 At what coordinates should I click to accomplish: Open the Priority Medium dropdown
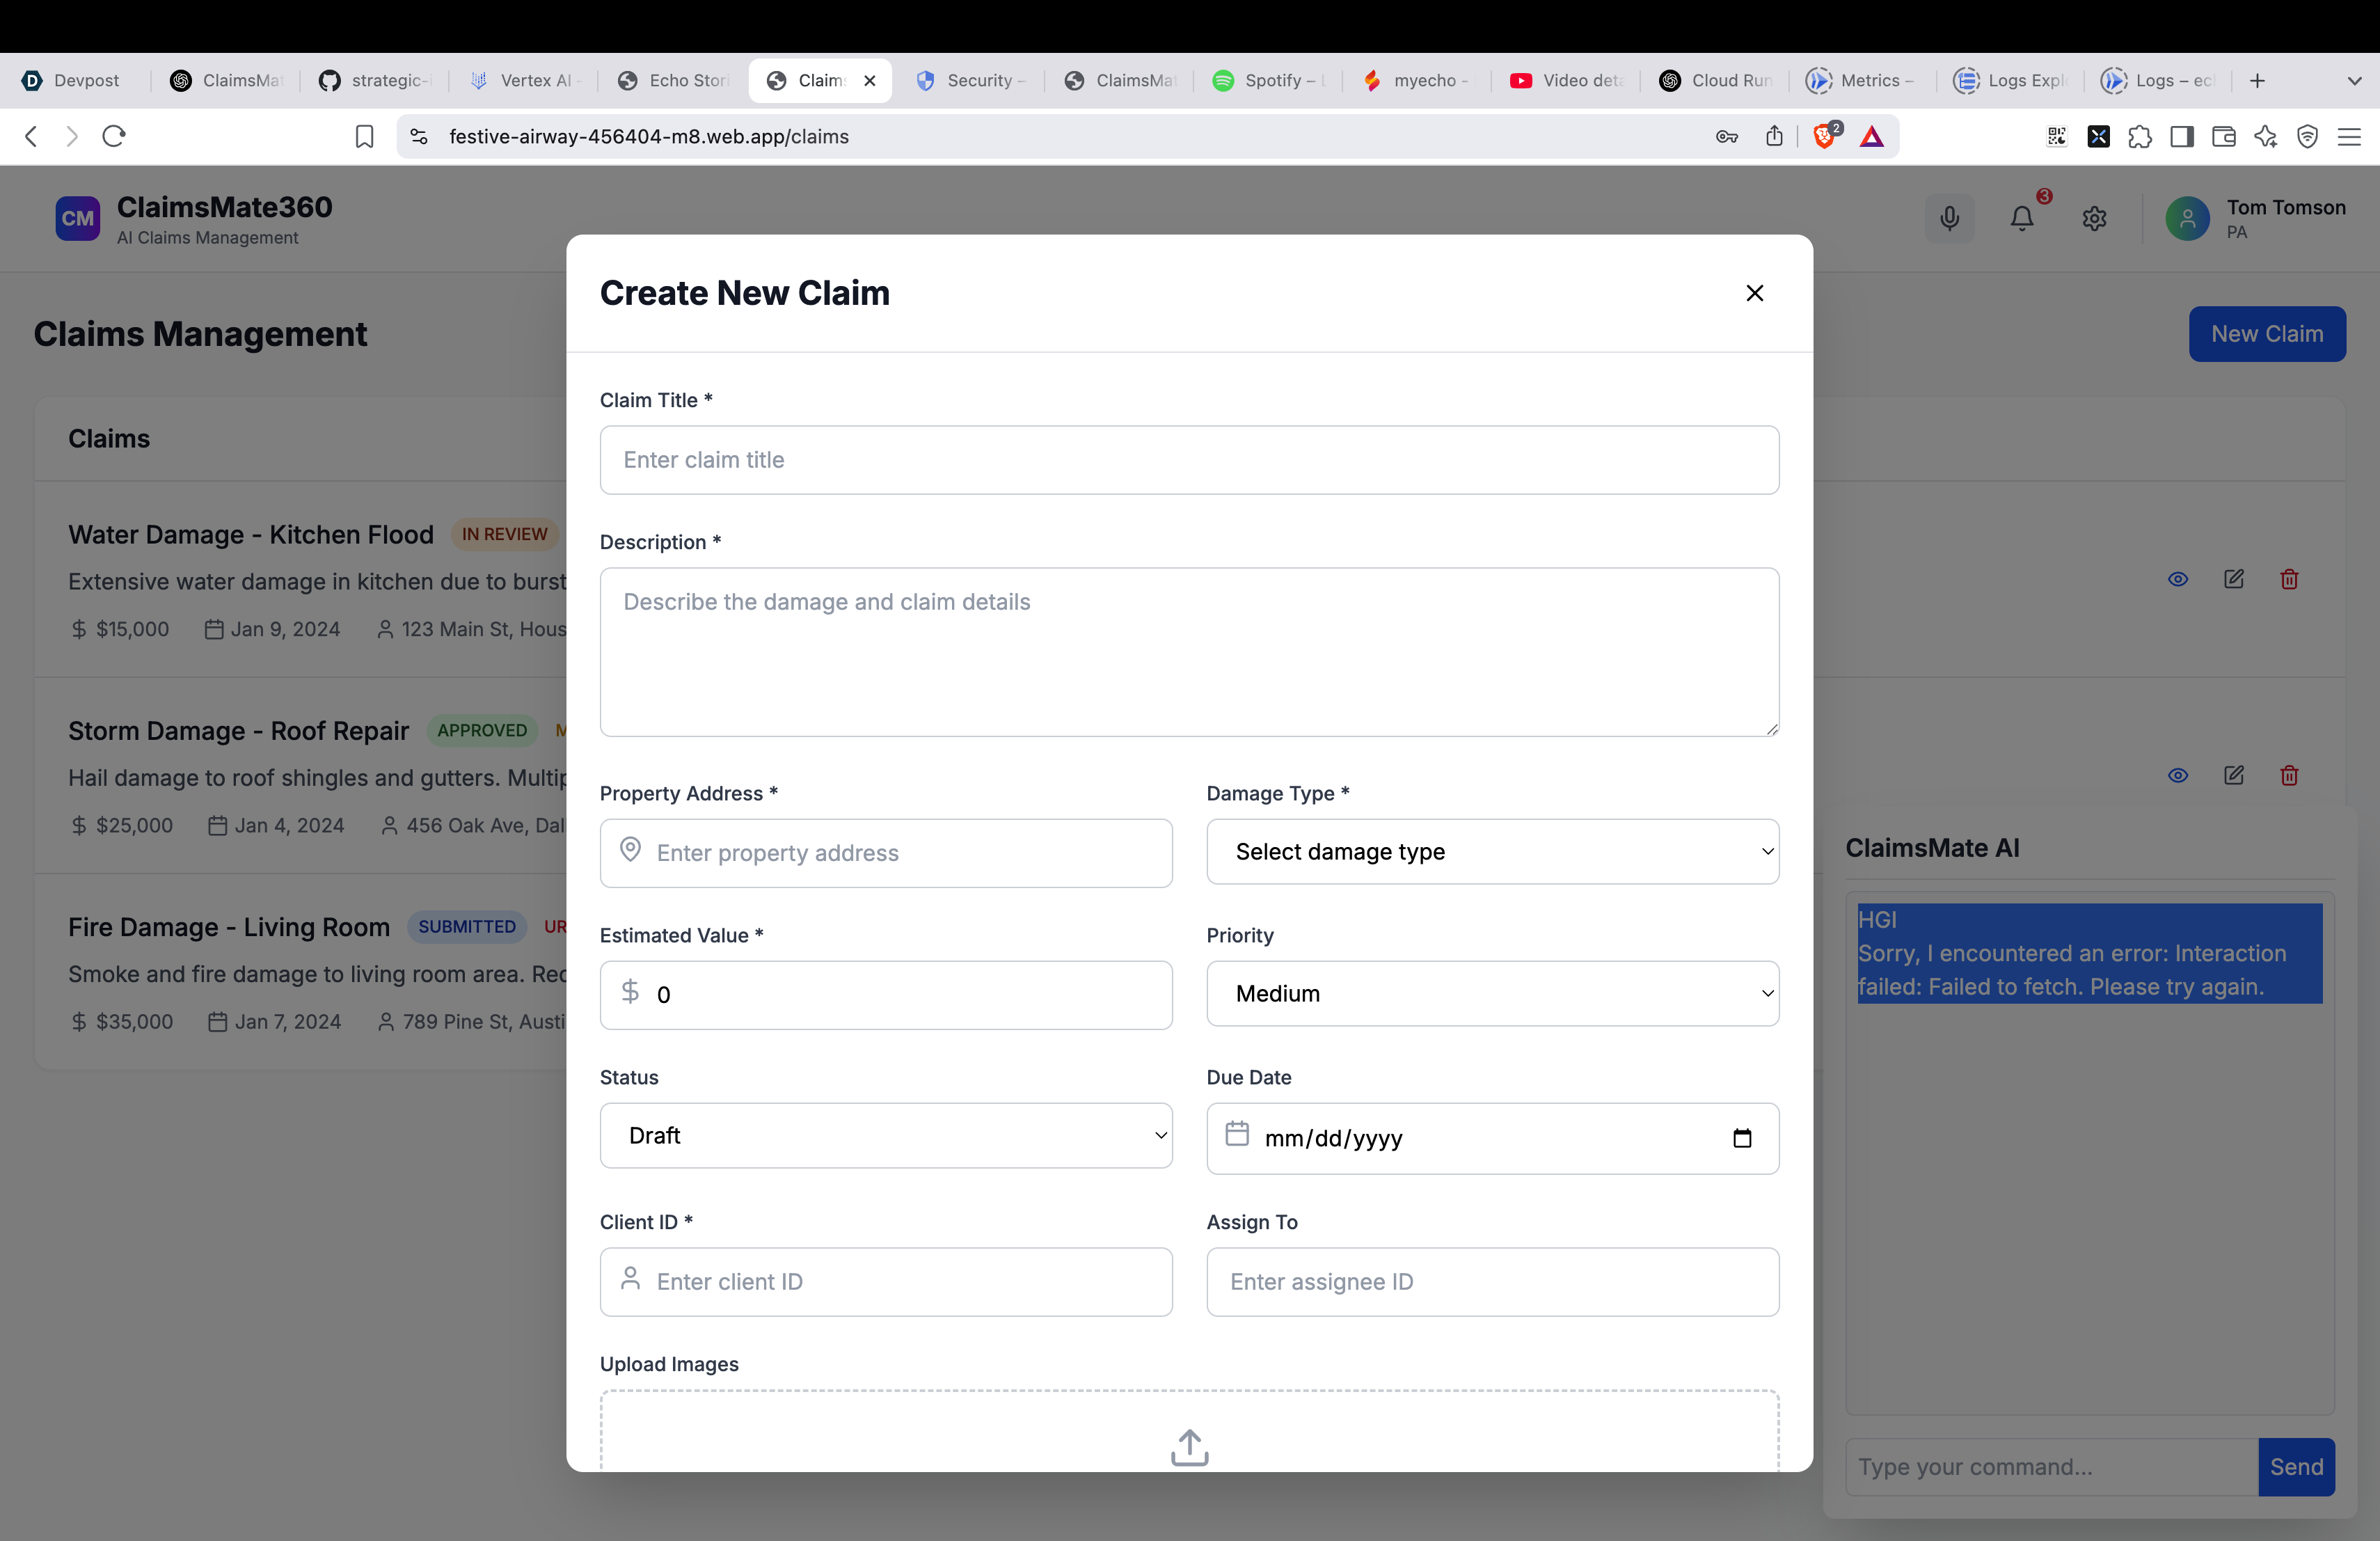coord(1492,994)
